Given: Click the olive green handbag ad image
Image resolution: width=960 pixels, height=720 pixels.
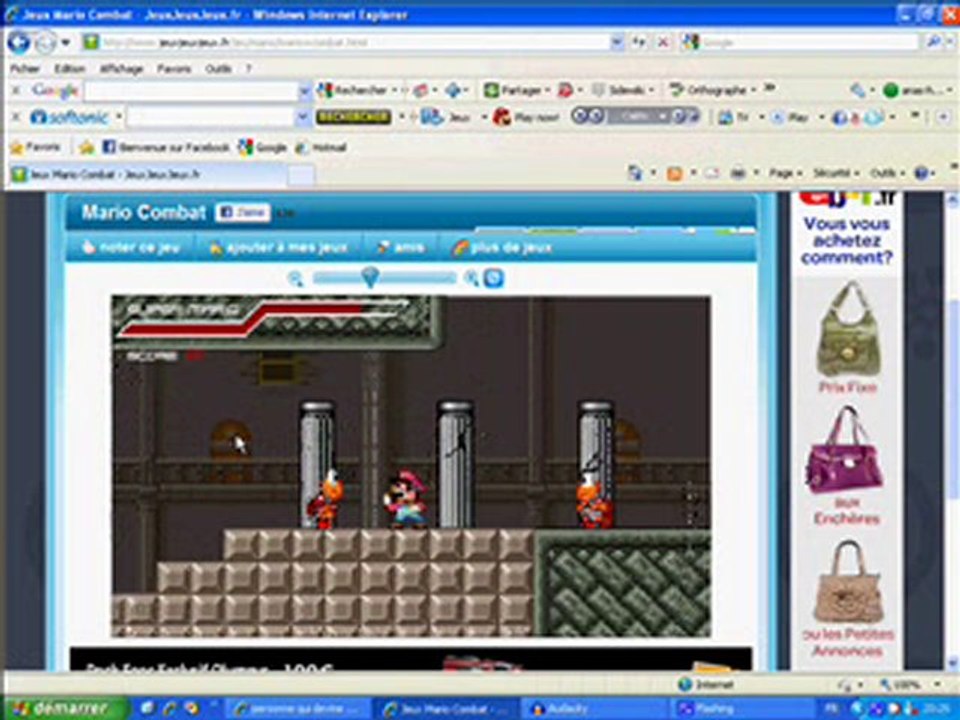Looking at the screenshot, I should pyautogui.click(x=848, y=329).
